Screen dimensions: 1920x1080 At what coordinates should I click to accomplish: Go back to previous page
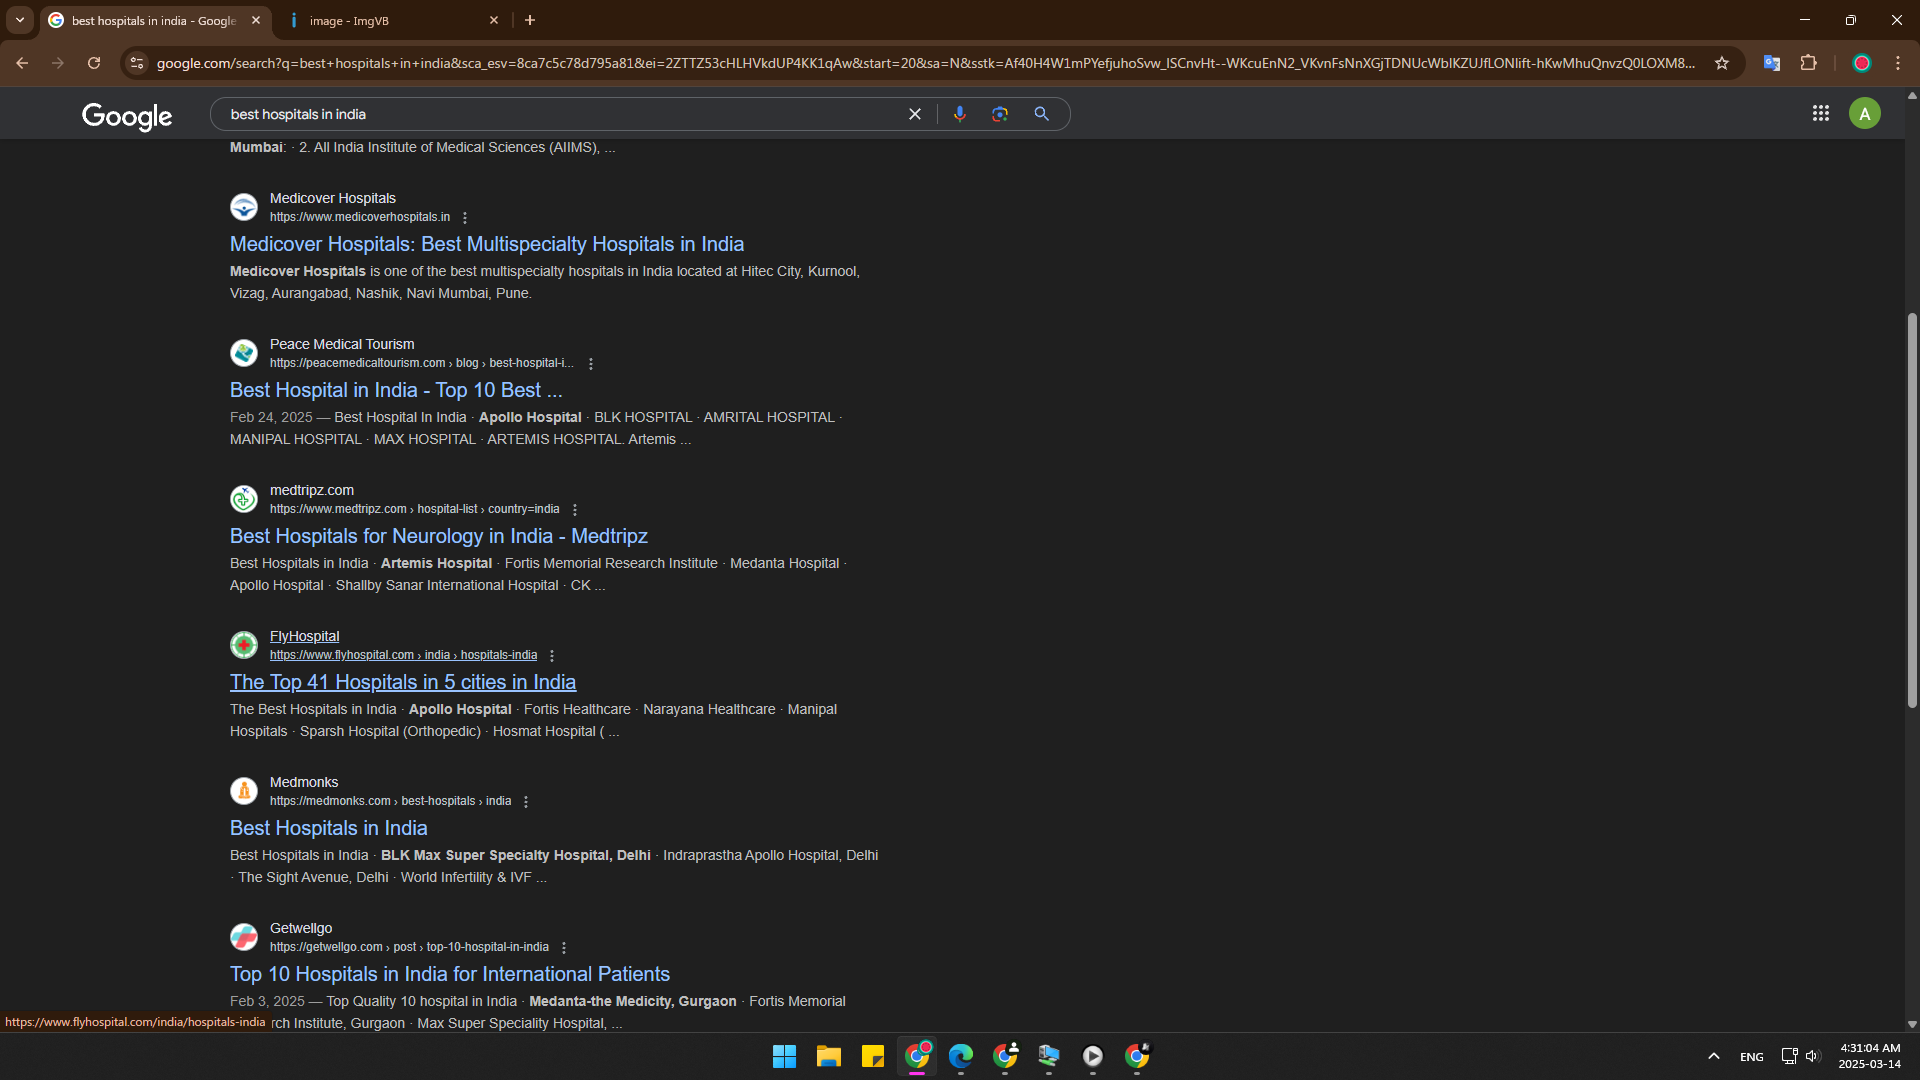(22, 63)
